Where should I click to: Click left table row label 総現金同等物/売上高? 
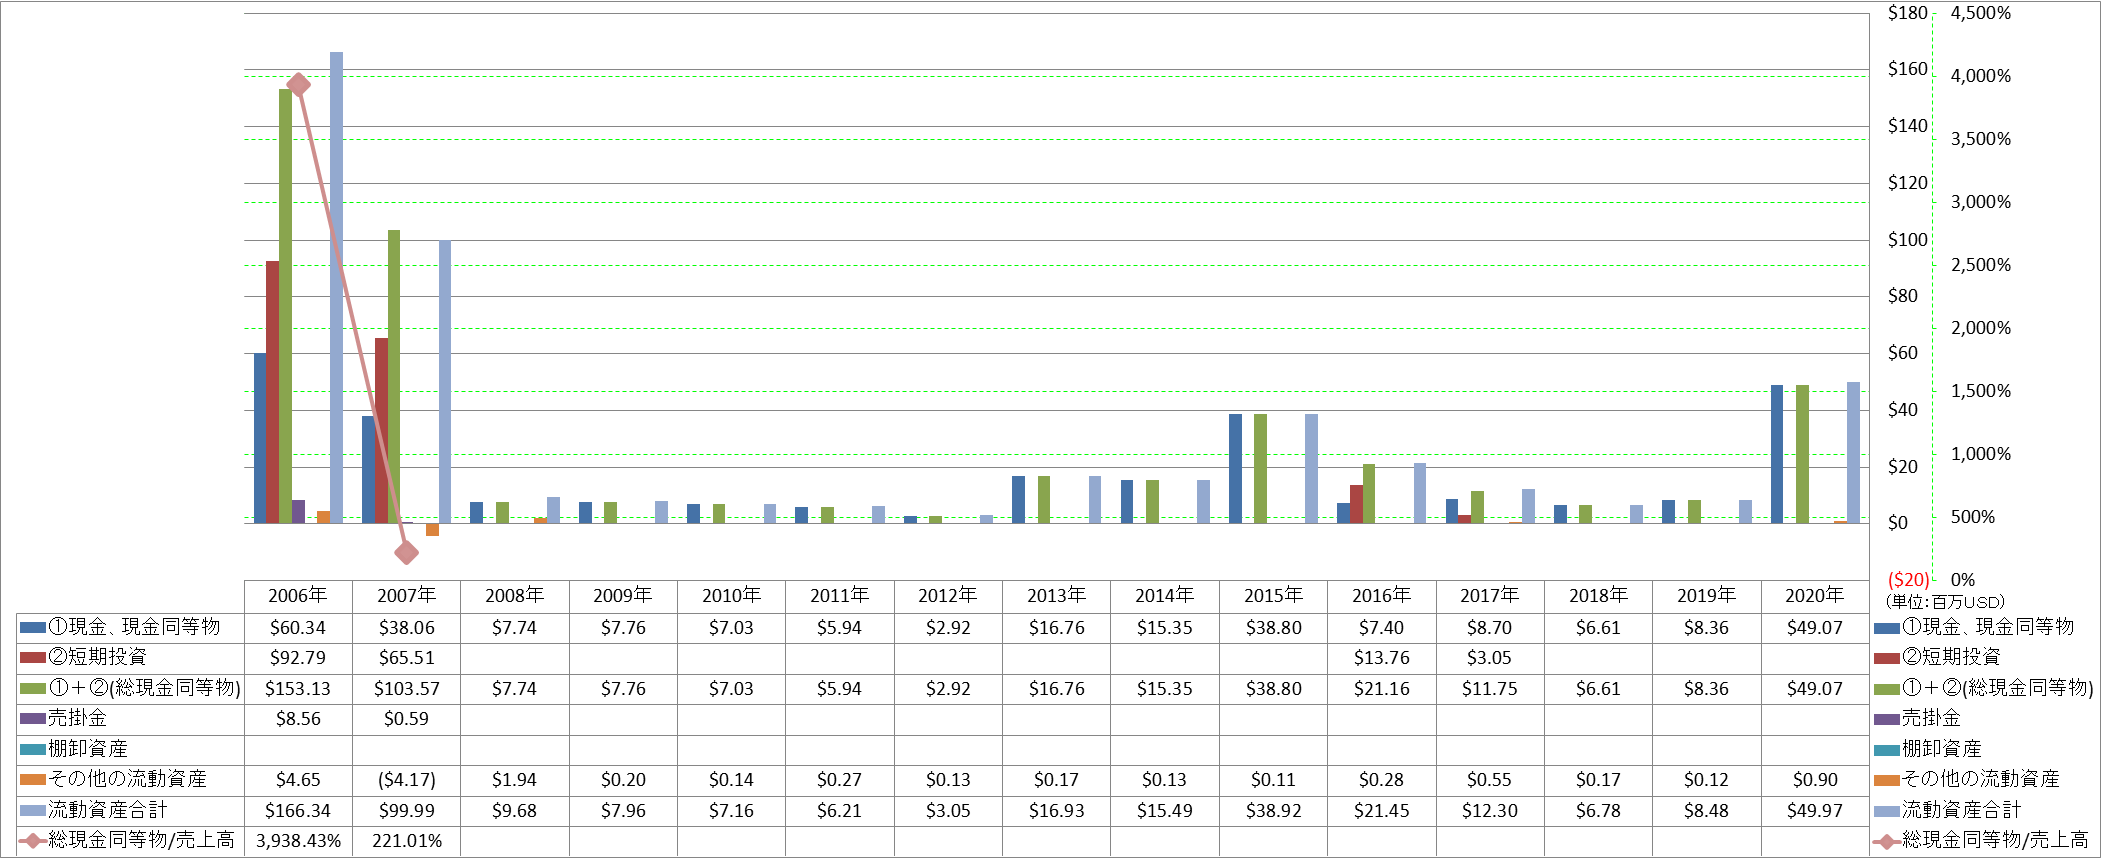[142, 840]
